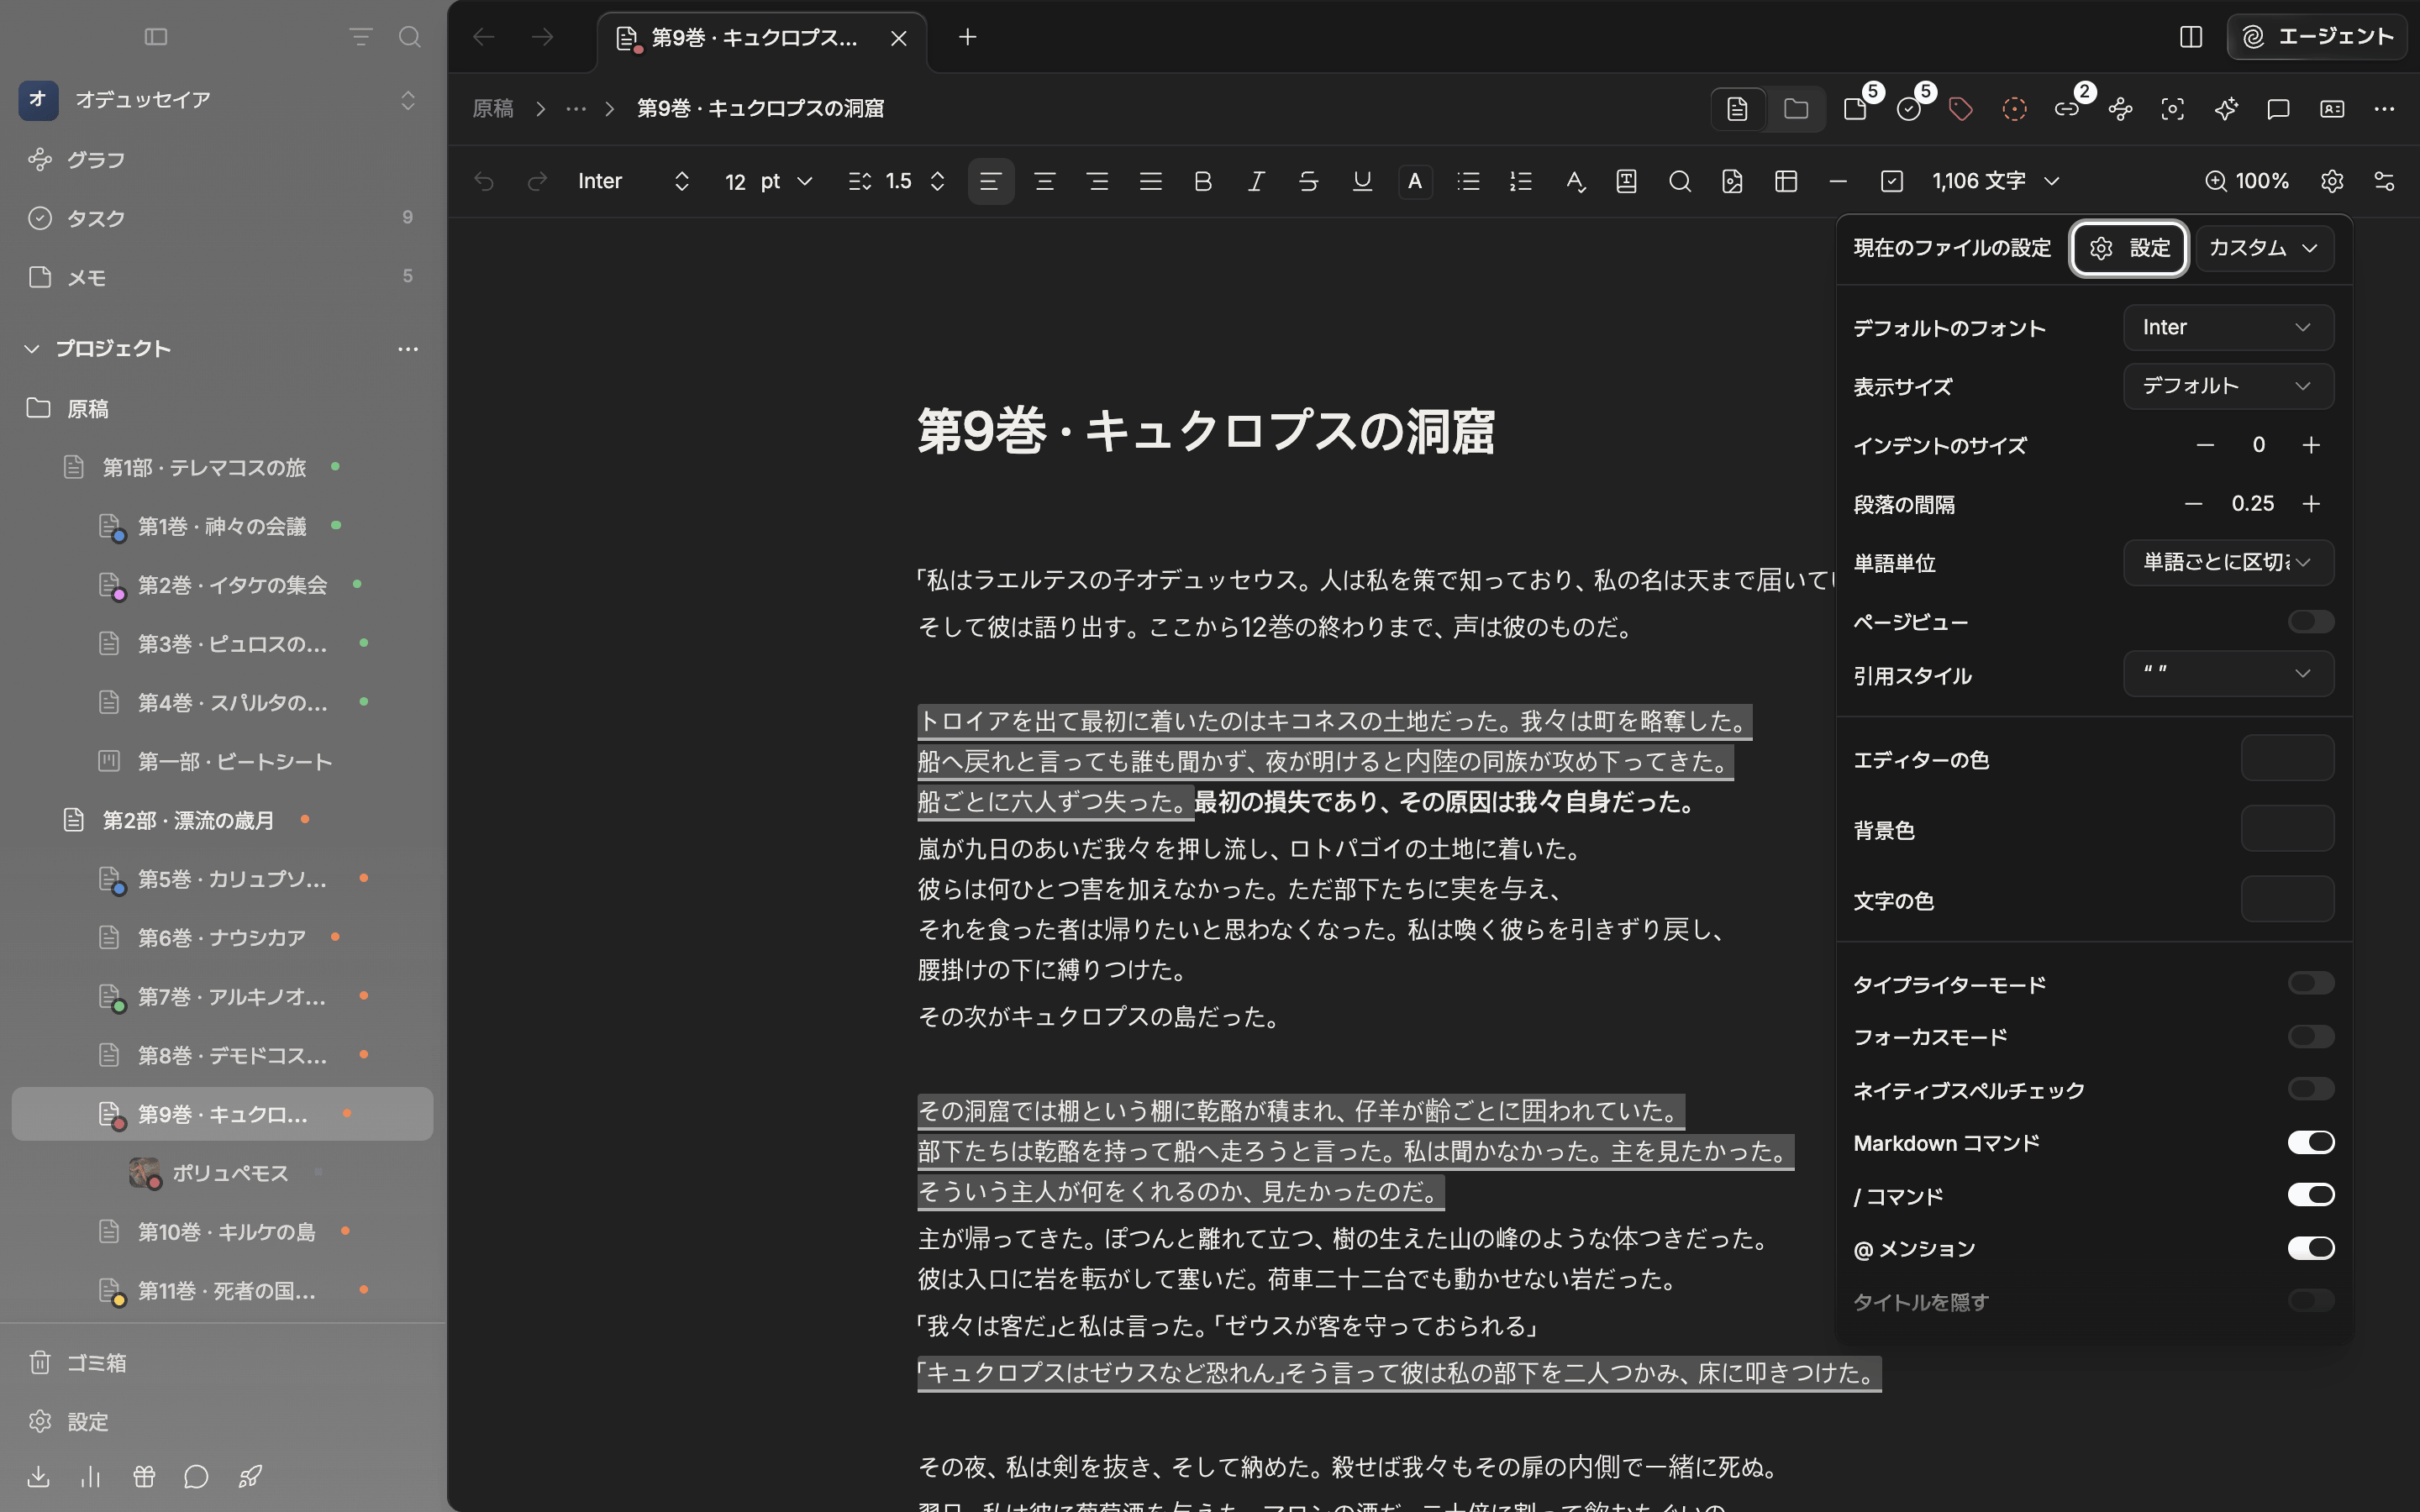Collapse the left sidebar panel
Image resolution: width=2420 pixels, height=1512 pixels.
click(x=156, y=37)
